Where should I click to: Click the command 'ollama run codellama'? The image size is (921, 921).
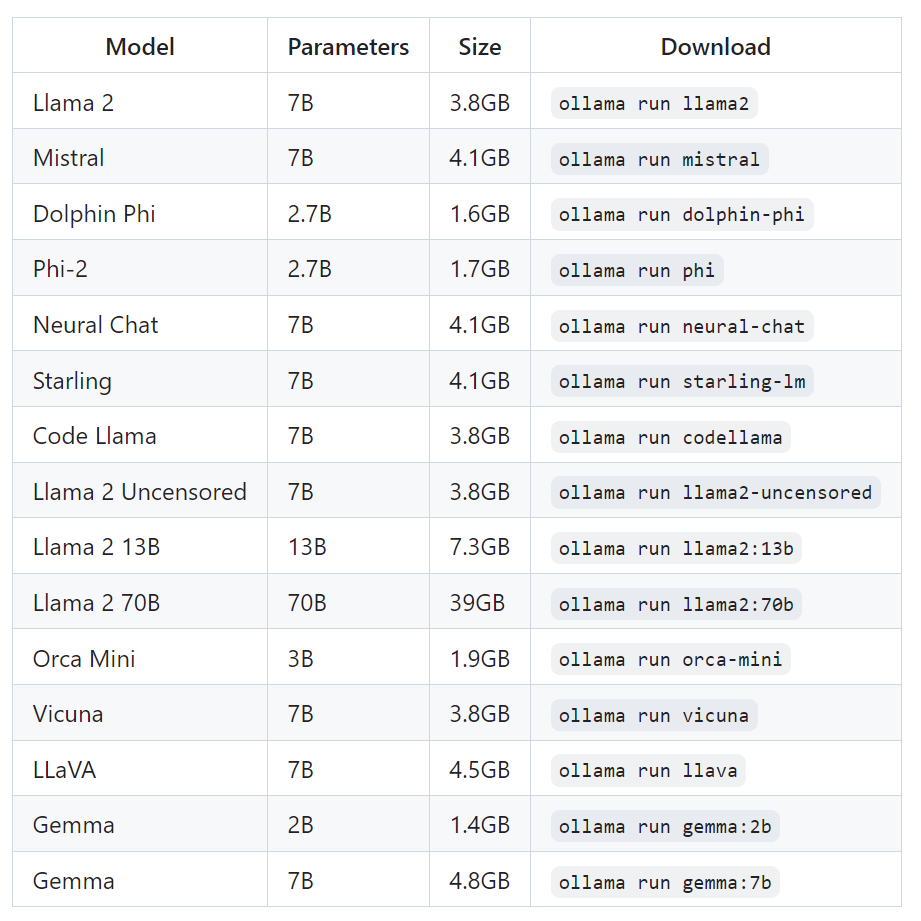(x=671, y=437)
